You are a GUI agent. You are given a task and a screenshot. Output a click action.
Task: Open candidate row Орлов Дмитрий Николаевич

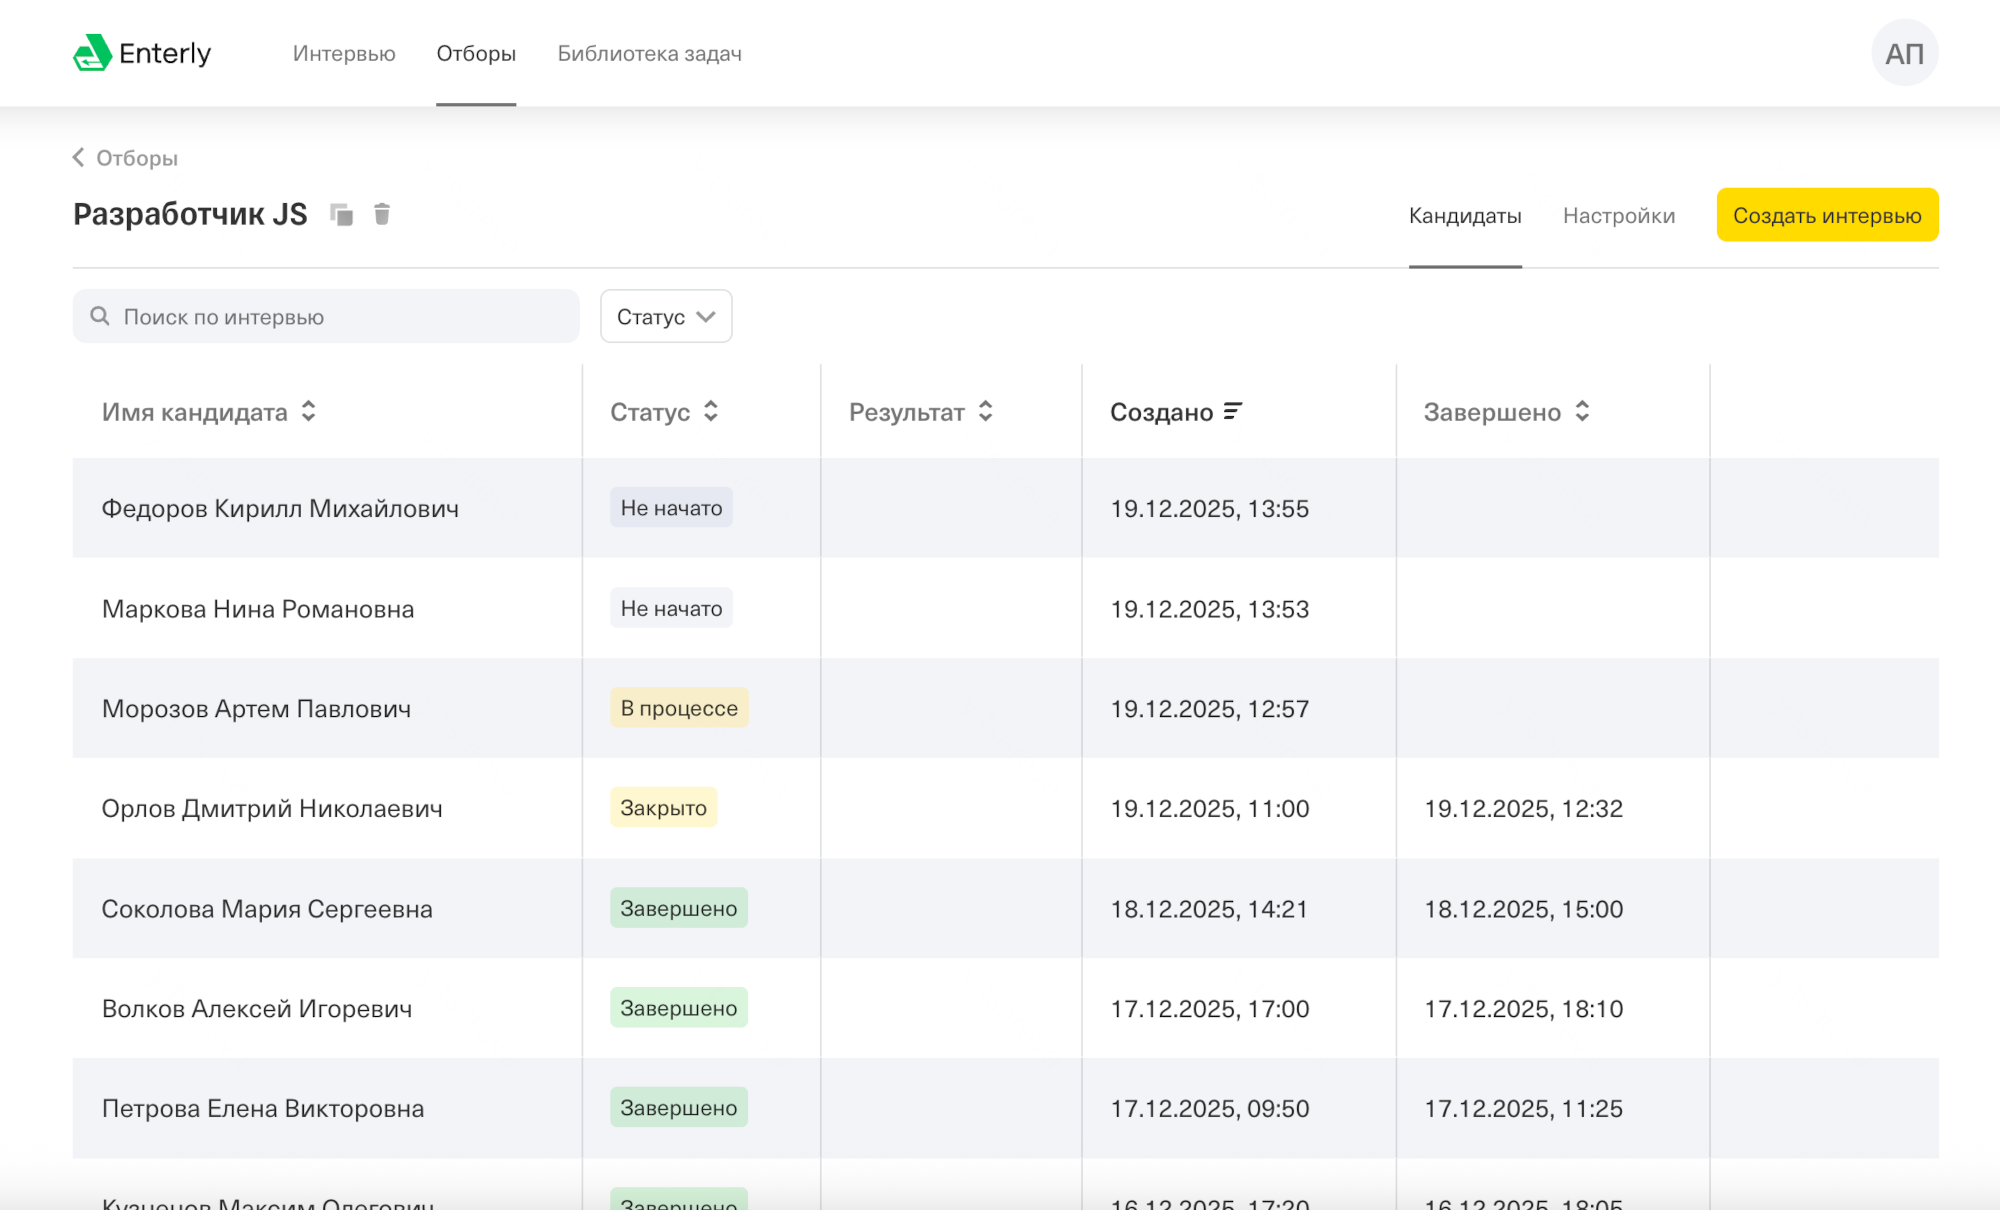click(1005, 808)
